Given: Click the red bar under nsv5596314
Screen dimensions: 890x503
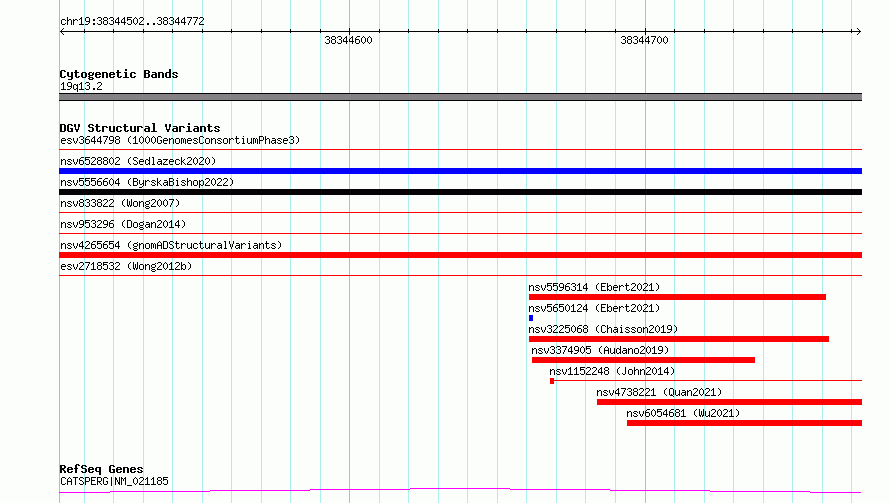Looking at the screenshot, I should [677, 297].
